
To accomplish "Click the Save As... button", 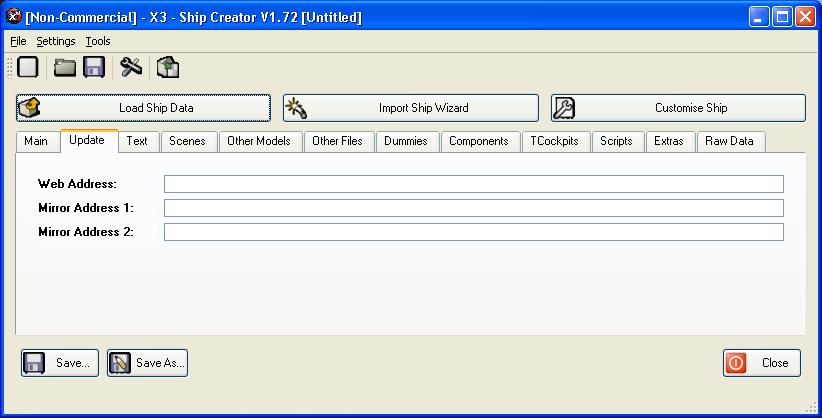I will point(147,363).
